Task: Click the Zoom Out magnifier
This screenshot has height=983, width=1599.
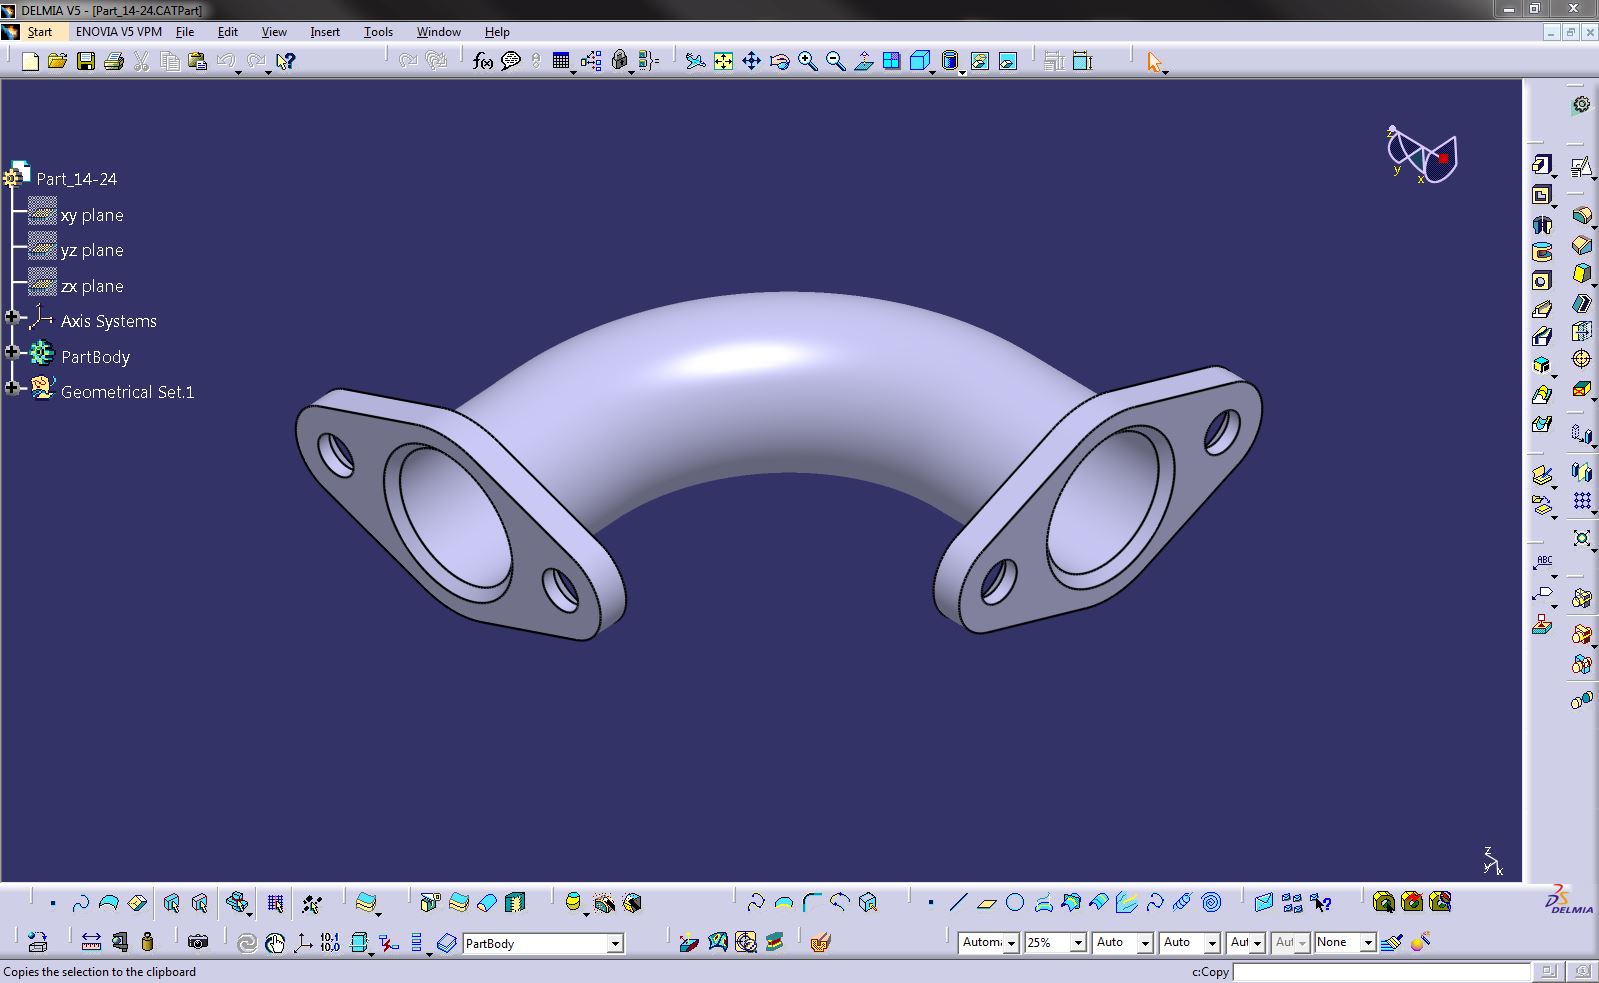Action: click(836, 62)
